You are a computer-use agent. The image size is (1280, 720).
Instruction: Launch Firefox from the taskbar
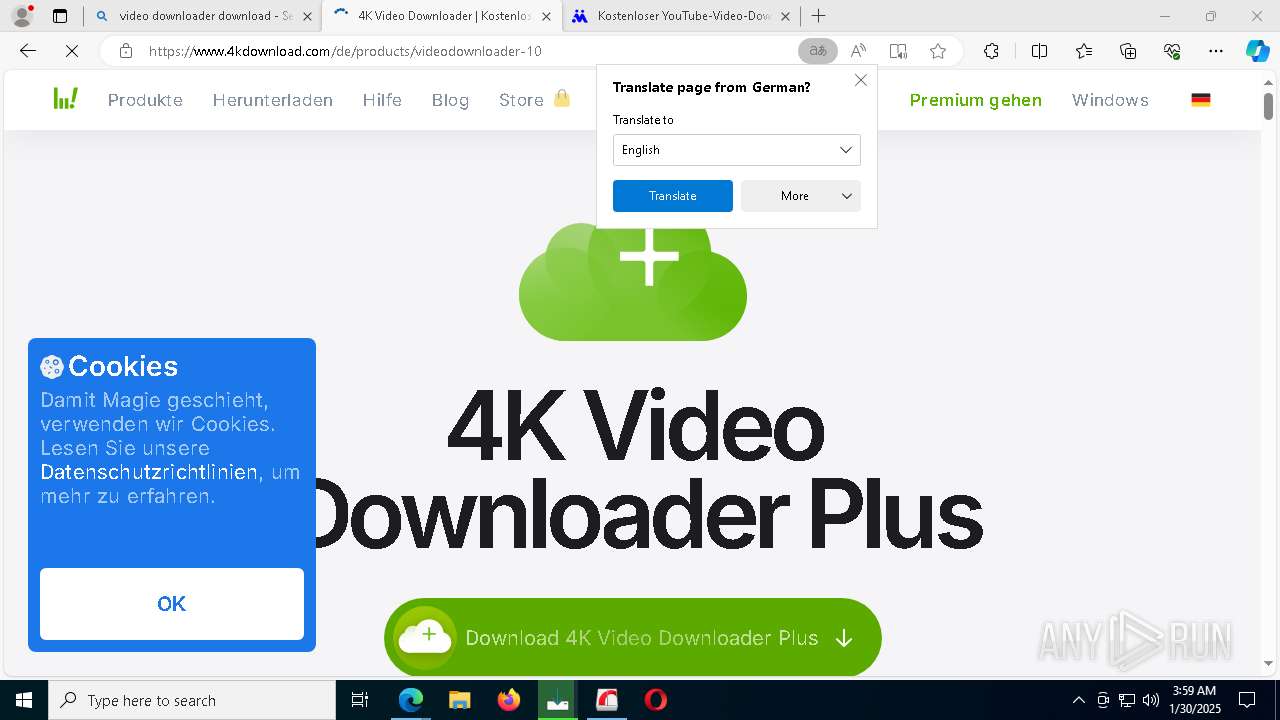click(508, 700)
